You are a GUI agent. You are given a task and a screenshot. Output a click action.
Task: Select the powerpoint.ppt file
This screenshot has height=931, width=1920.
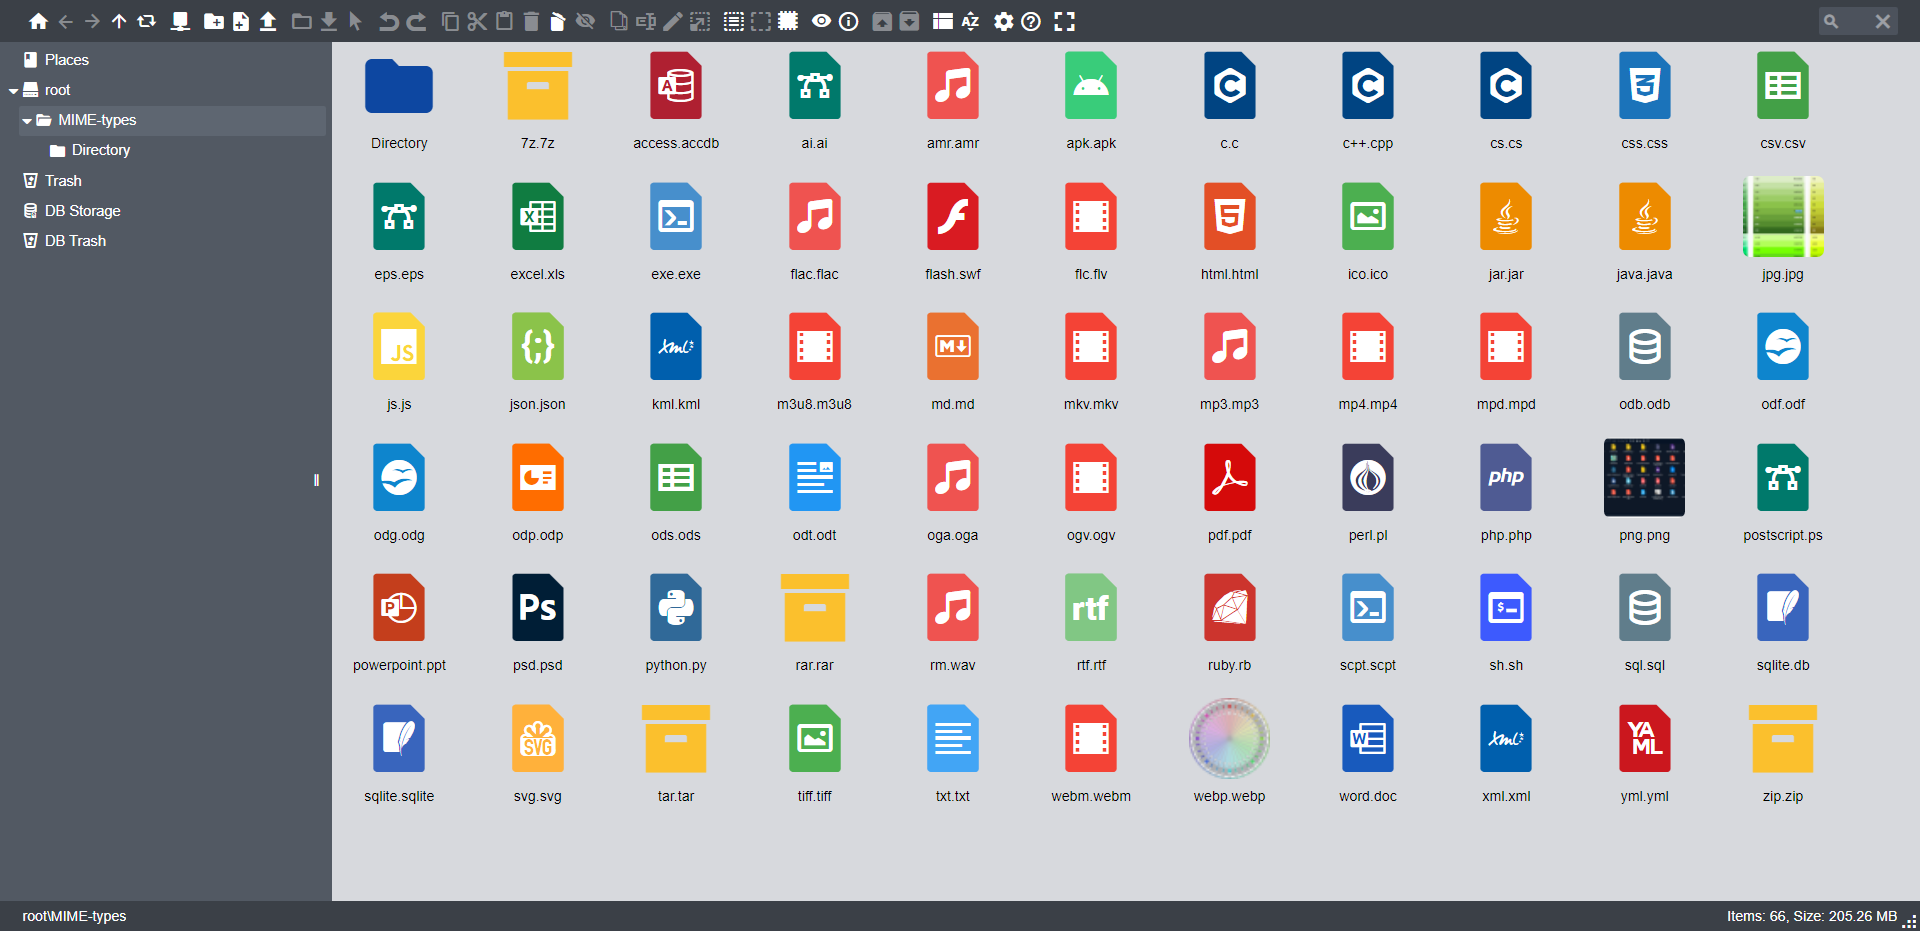pos(399,621)
